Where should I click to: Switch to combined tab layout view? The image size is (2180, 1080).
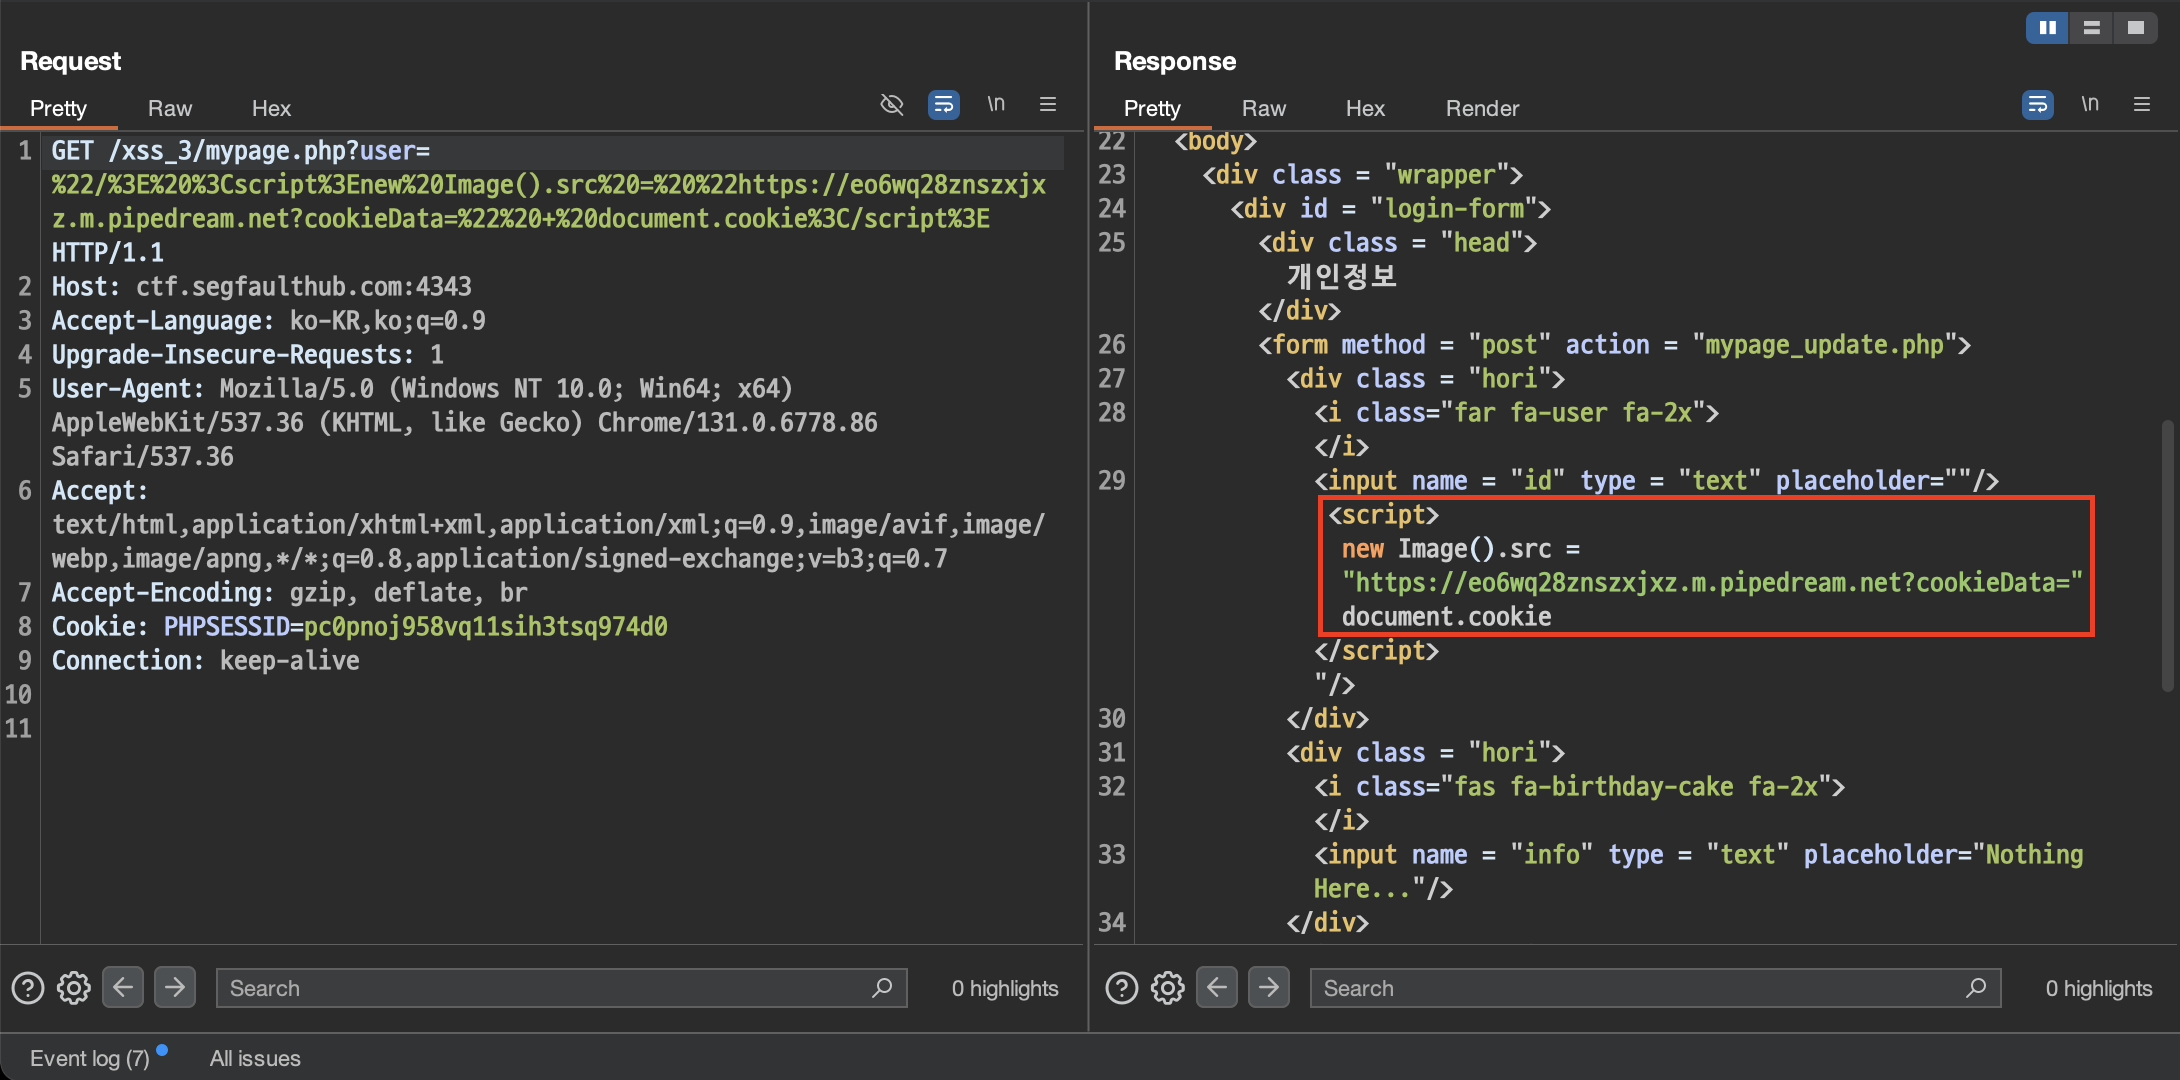2135,27
